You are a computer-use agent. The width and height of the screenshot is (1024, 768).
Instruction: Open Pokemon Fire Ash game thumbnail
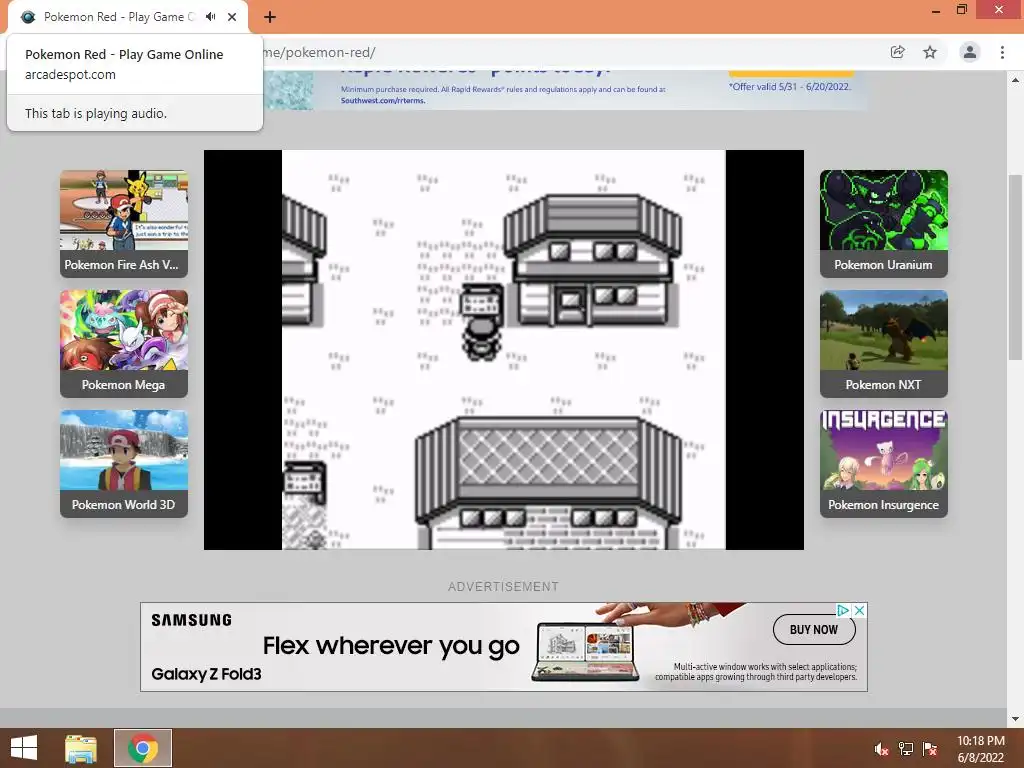point(124,223)
